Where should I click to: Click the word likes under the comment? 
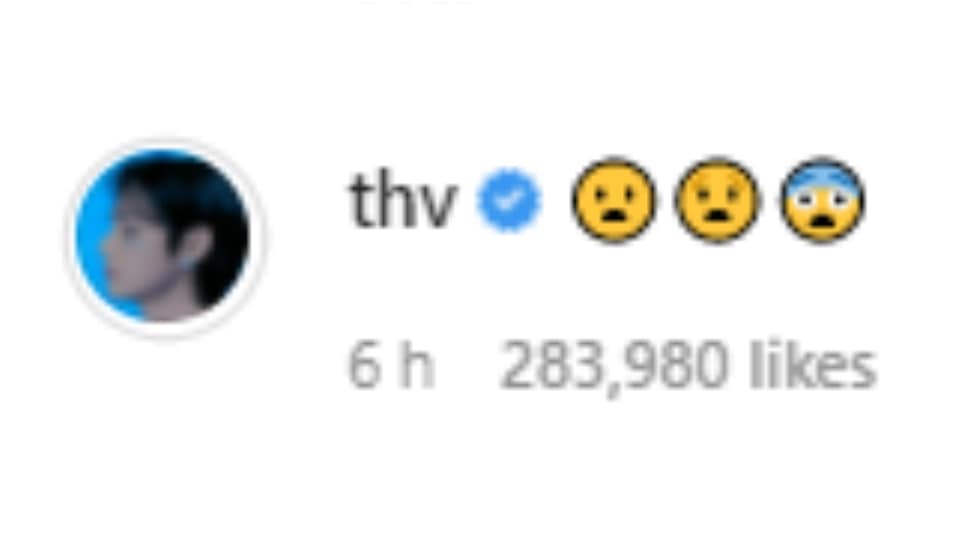814,366
